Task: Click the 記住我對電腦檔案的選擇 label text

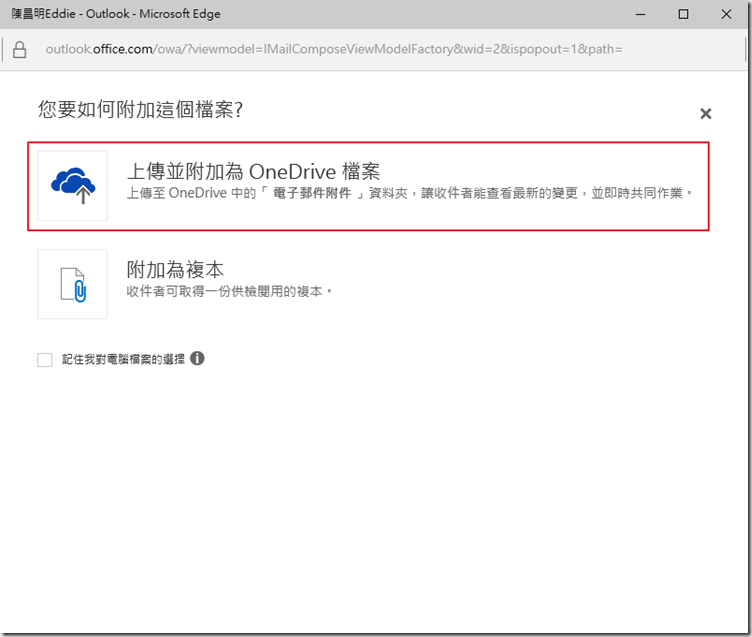Action: coord(123,359)
